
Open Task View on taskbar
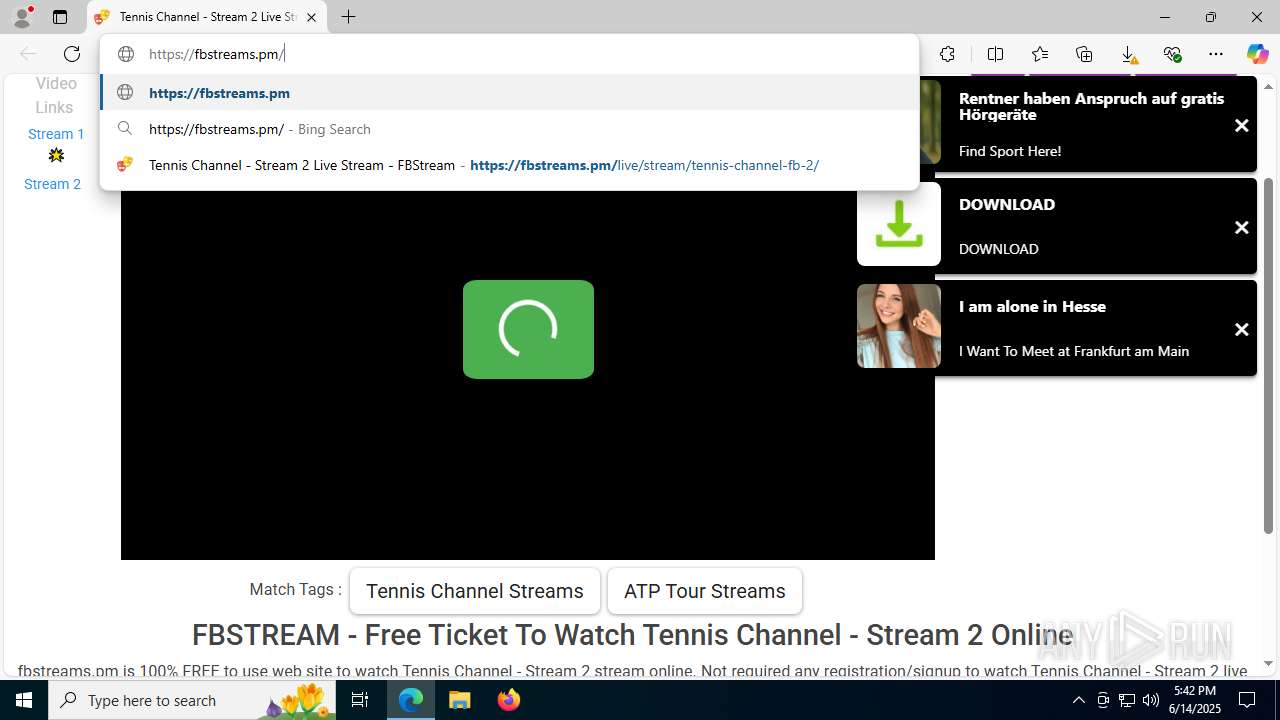click(x=361, y=700)
